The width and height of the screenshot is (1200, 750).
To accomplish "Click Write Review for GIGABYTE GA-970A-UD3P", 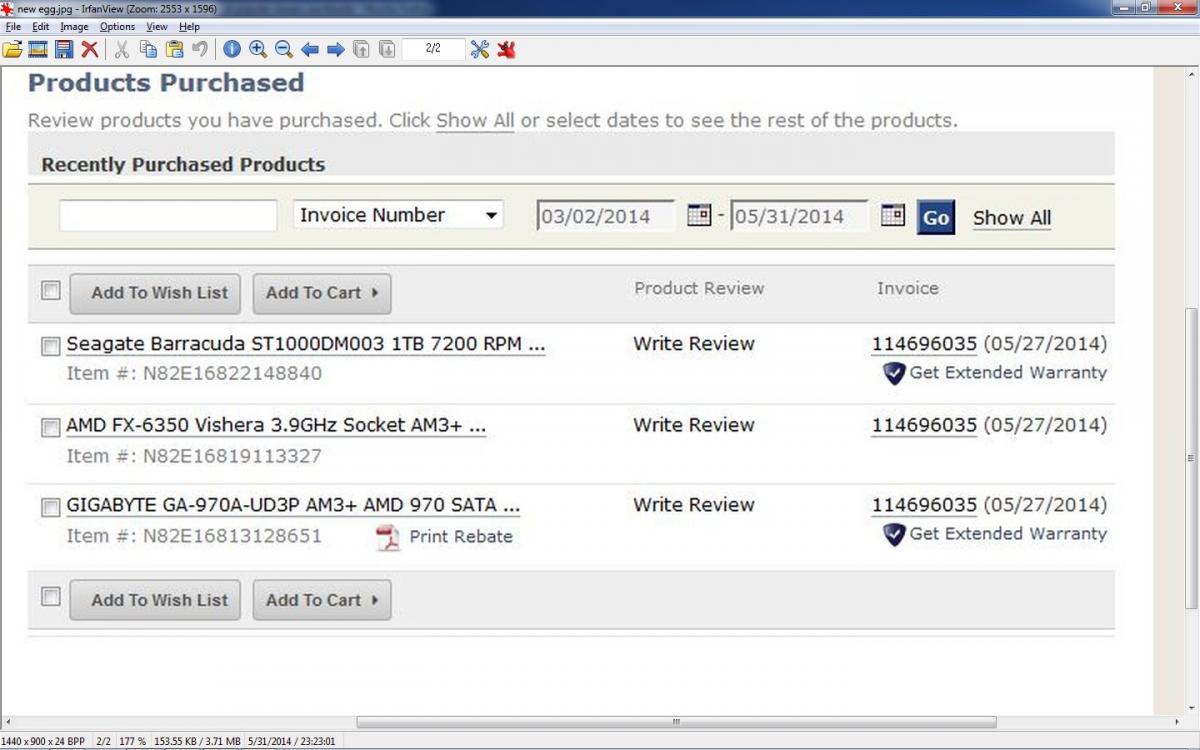I will click(x=694, y=505).
